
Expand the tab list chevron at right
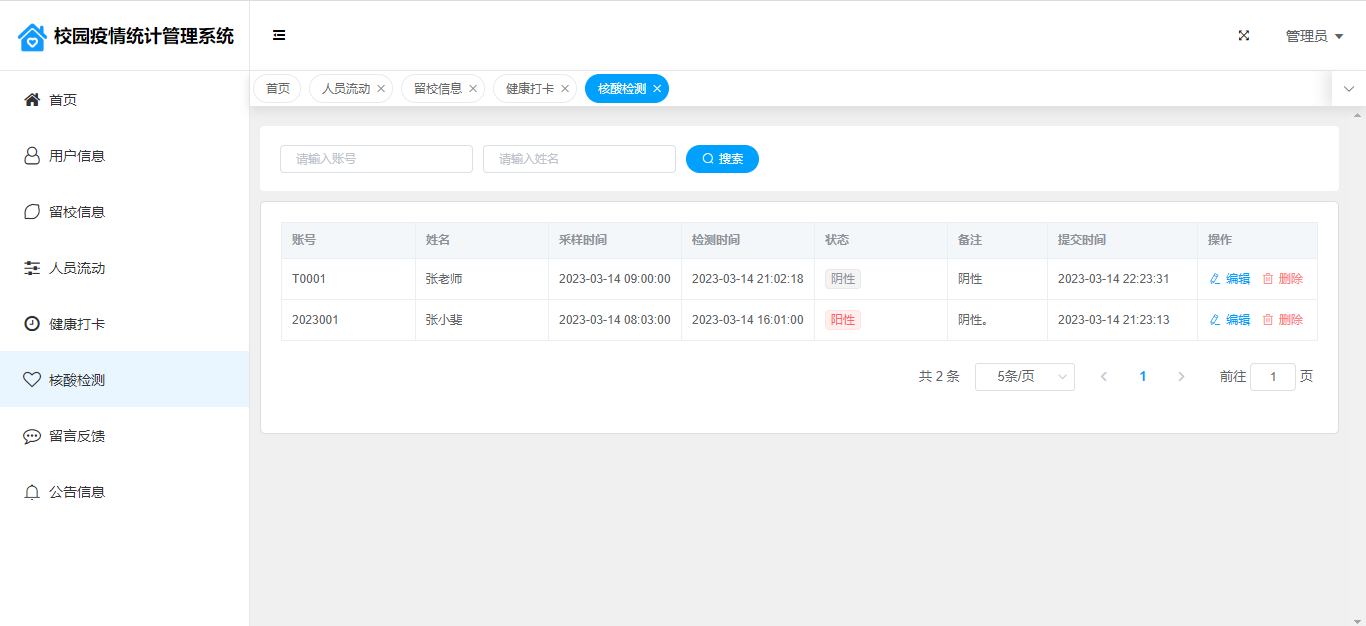1349,89
